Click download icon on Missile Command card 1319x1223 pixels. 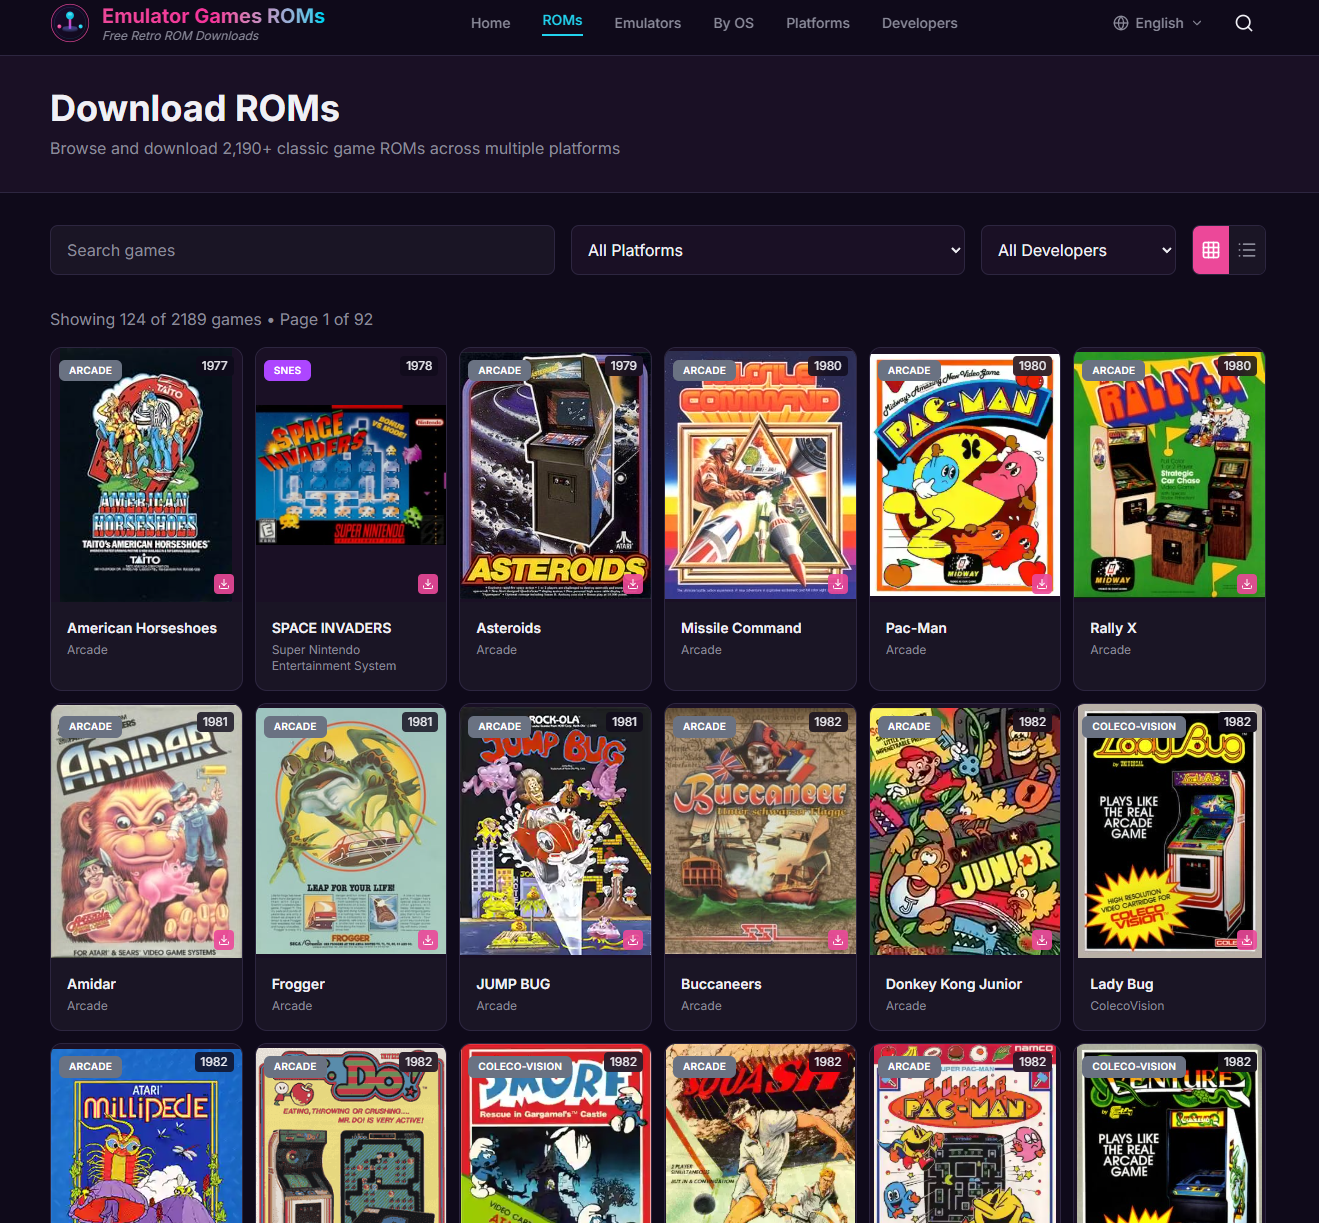[x=838, y=583]
